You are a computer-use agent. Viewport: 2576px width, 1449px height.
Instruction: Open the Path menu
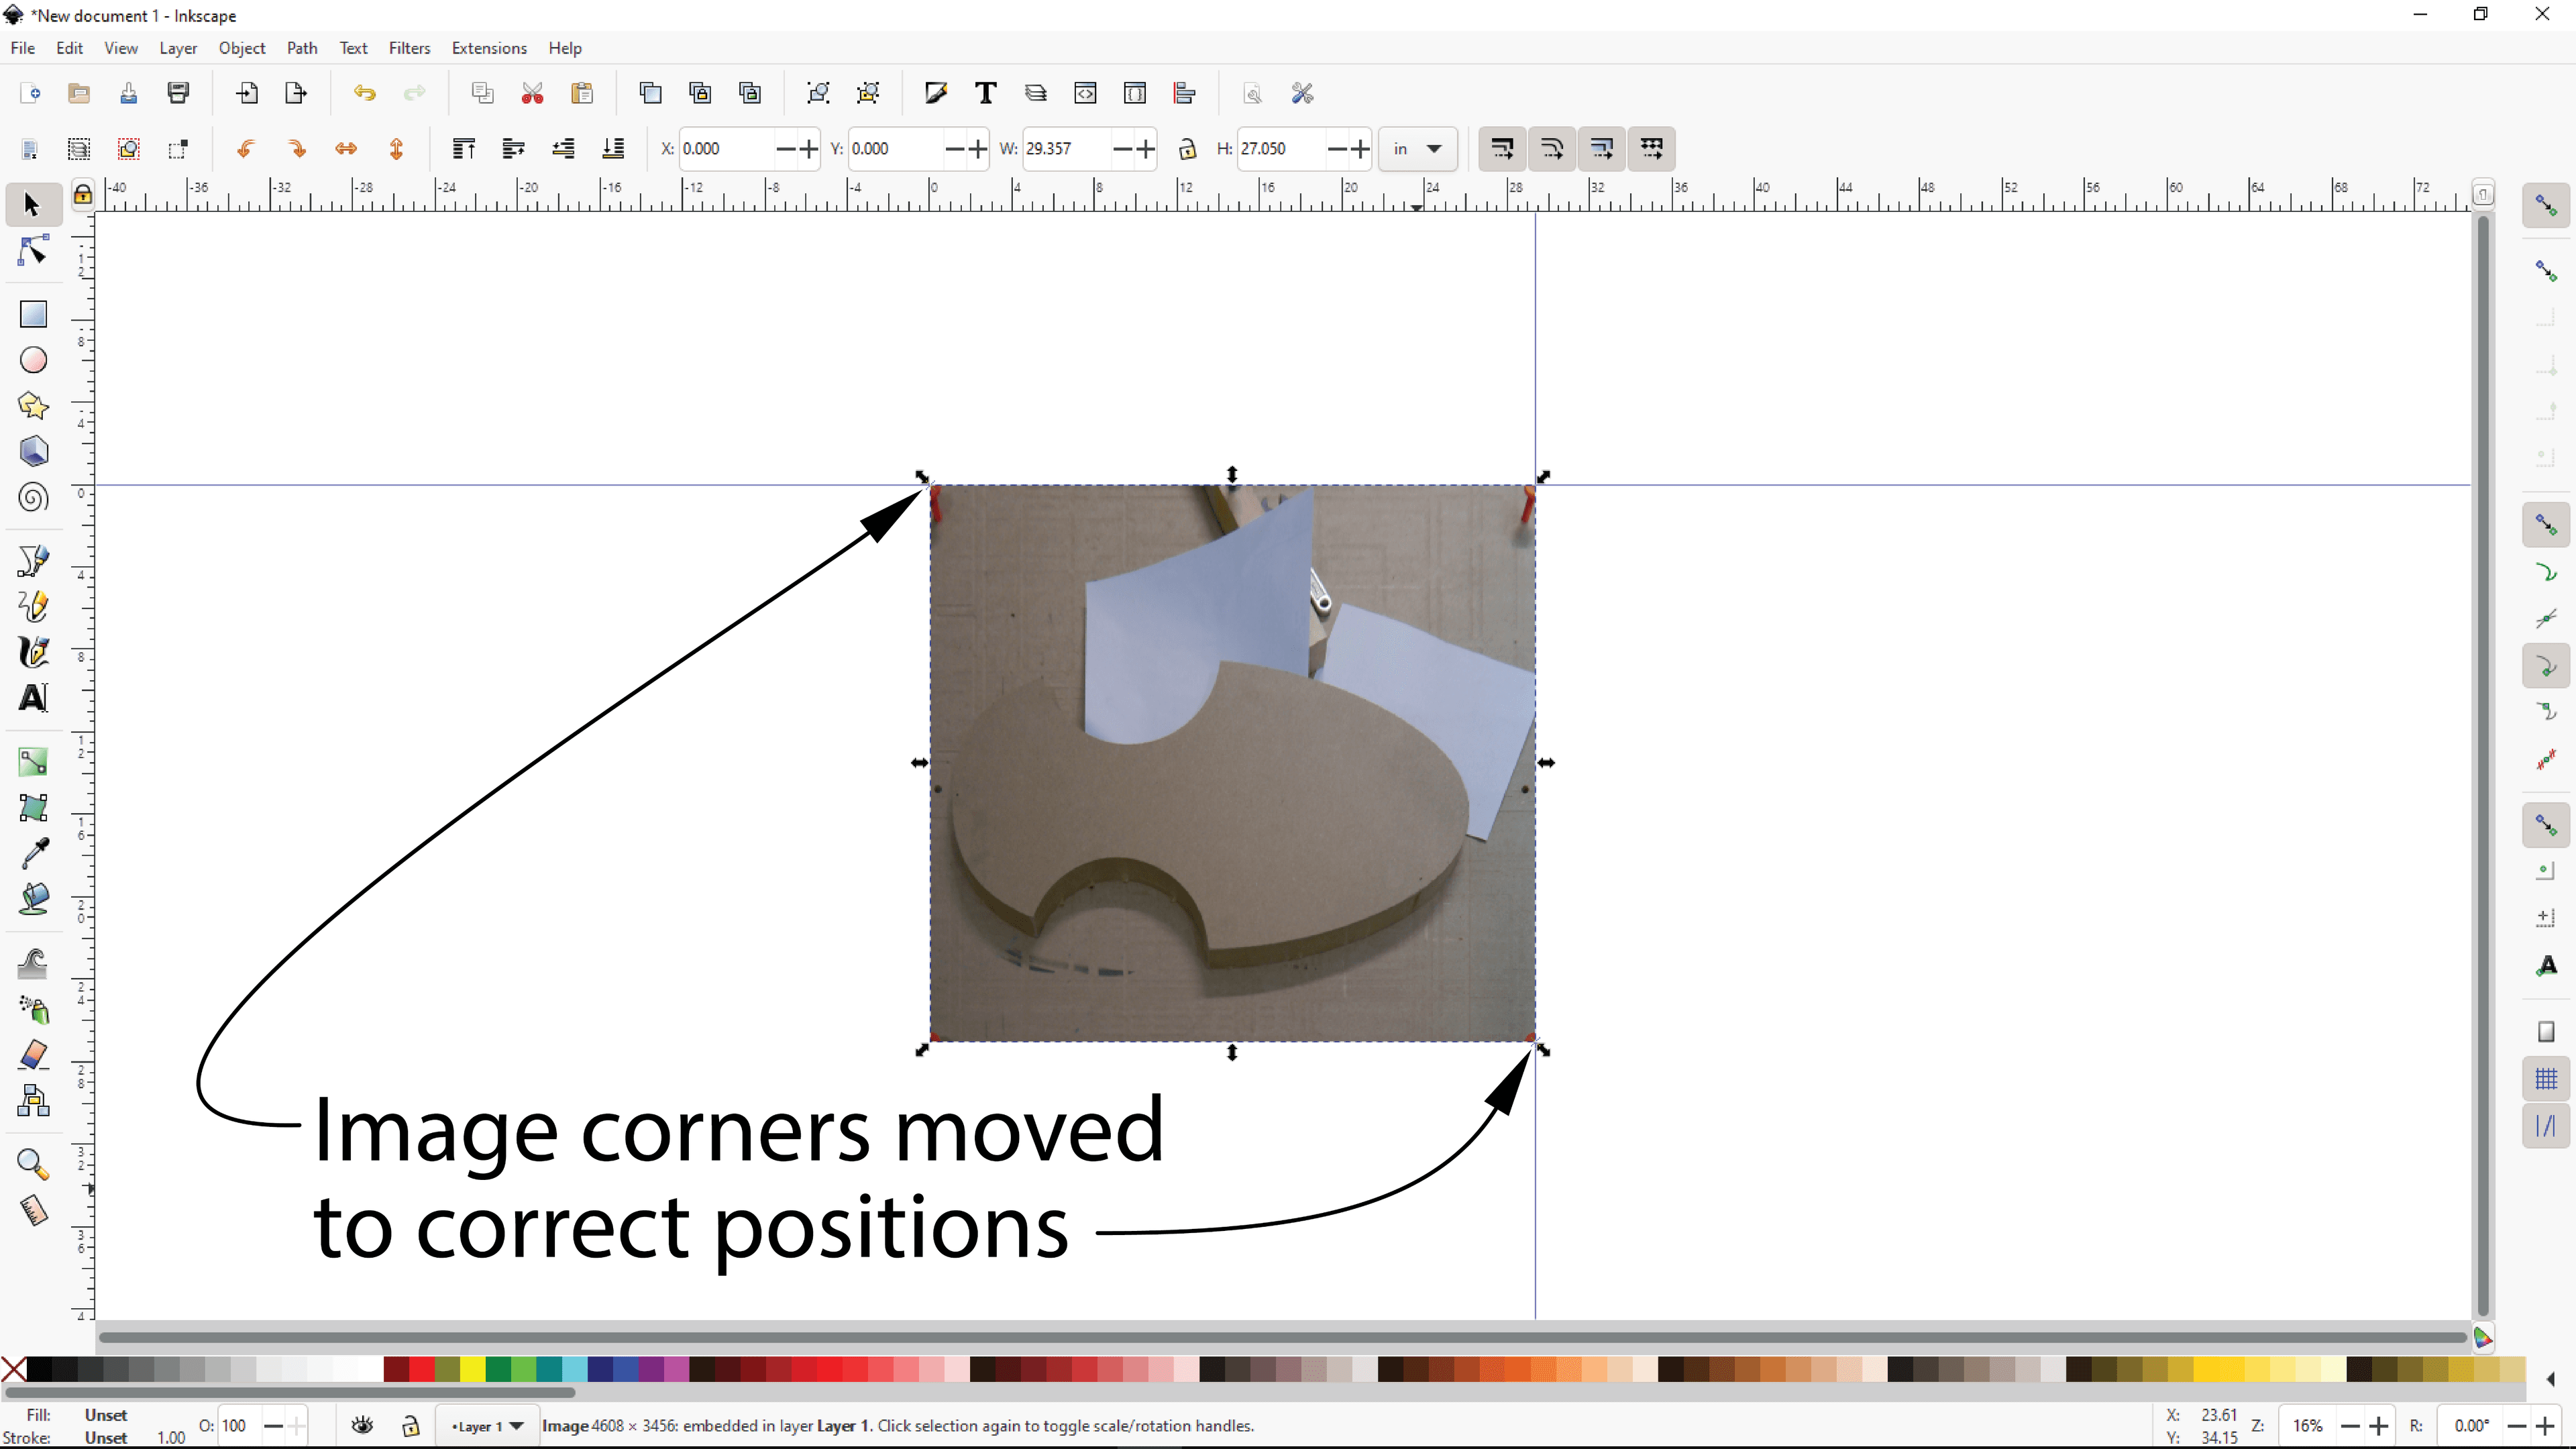pyautogui.click(x=302, y=47)
